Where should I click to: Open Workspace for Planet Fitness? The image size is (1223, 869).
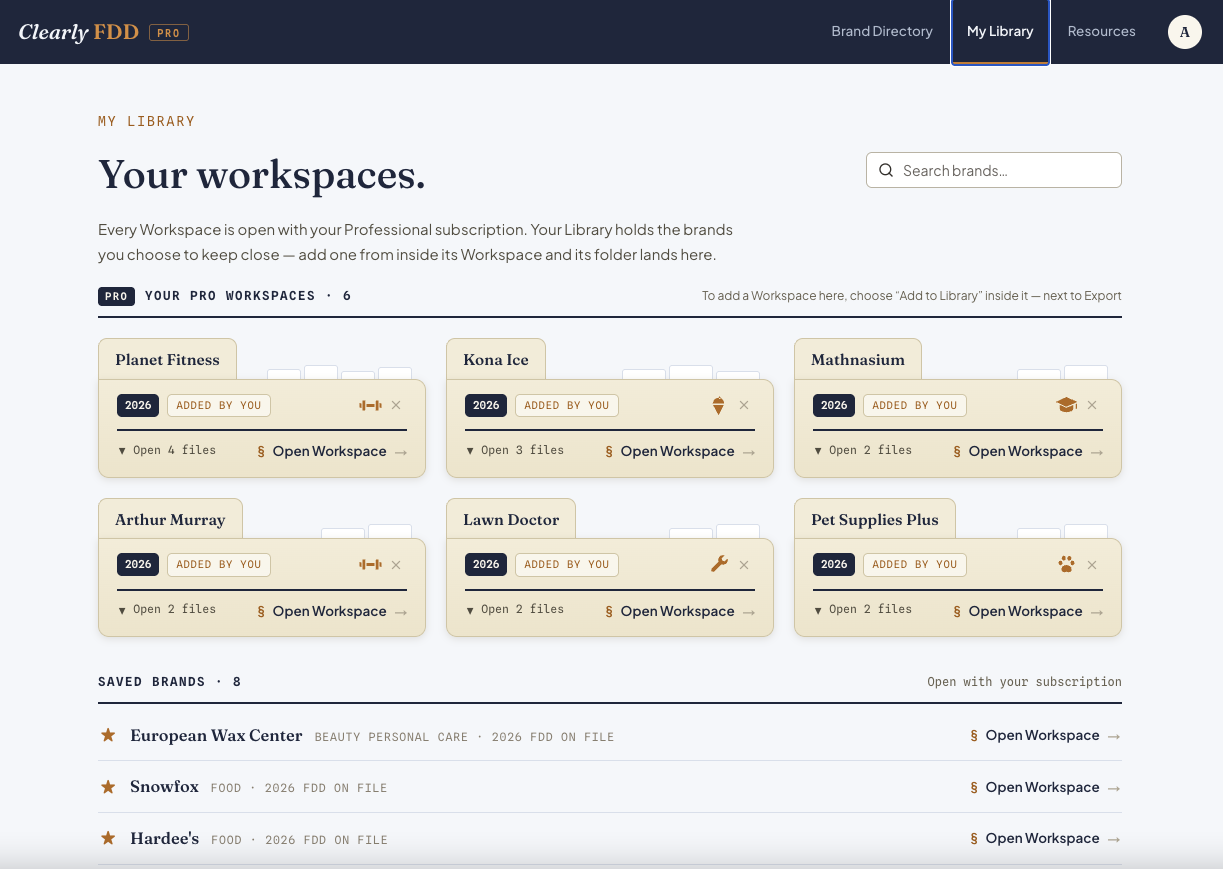[x=332, y=451]
